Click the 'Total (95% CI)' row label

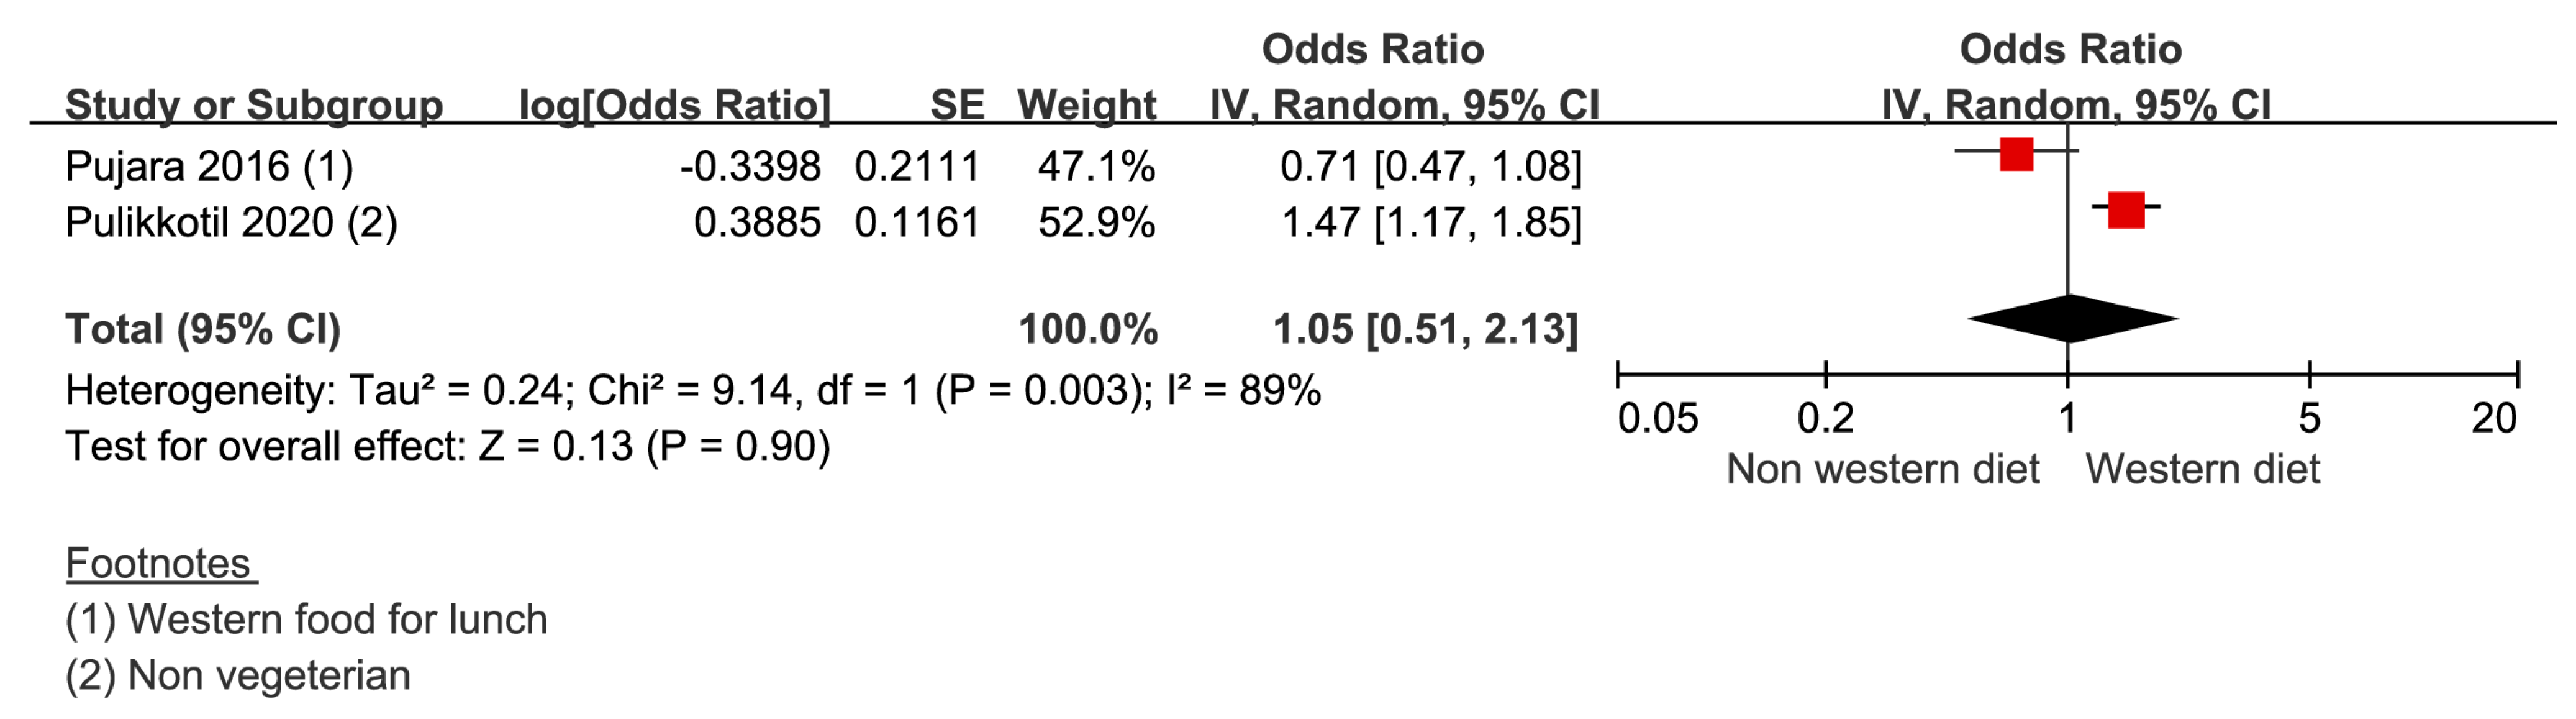tap(203, 329)
